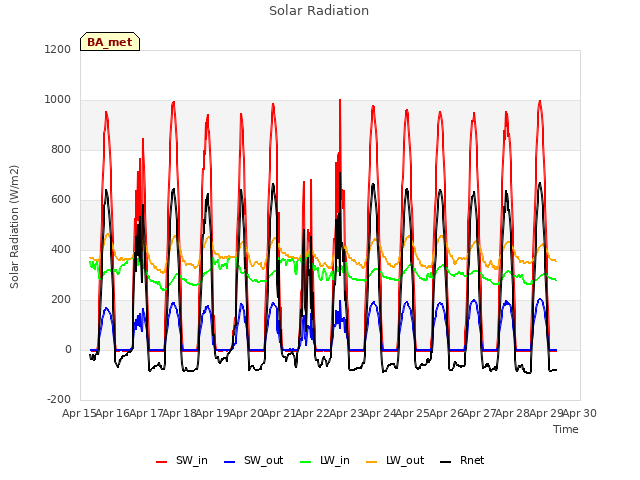Click the Apr 30 x-axis label
The image size is (640, 480).
pos(580,413)
